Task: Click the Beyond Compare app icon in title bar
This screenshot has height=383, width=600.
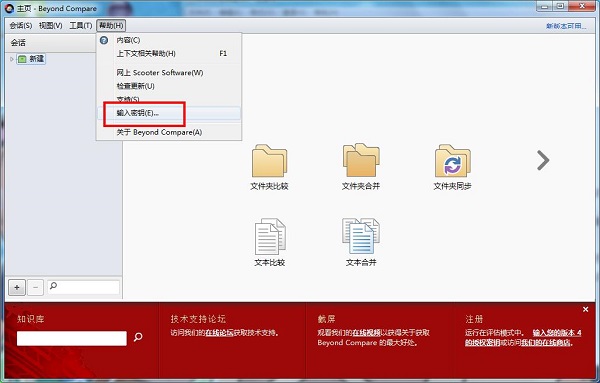Action: click(8, 8)
